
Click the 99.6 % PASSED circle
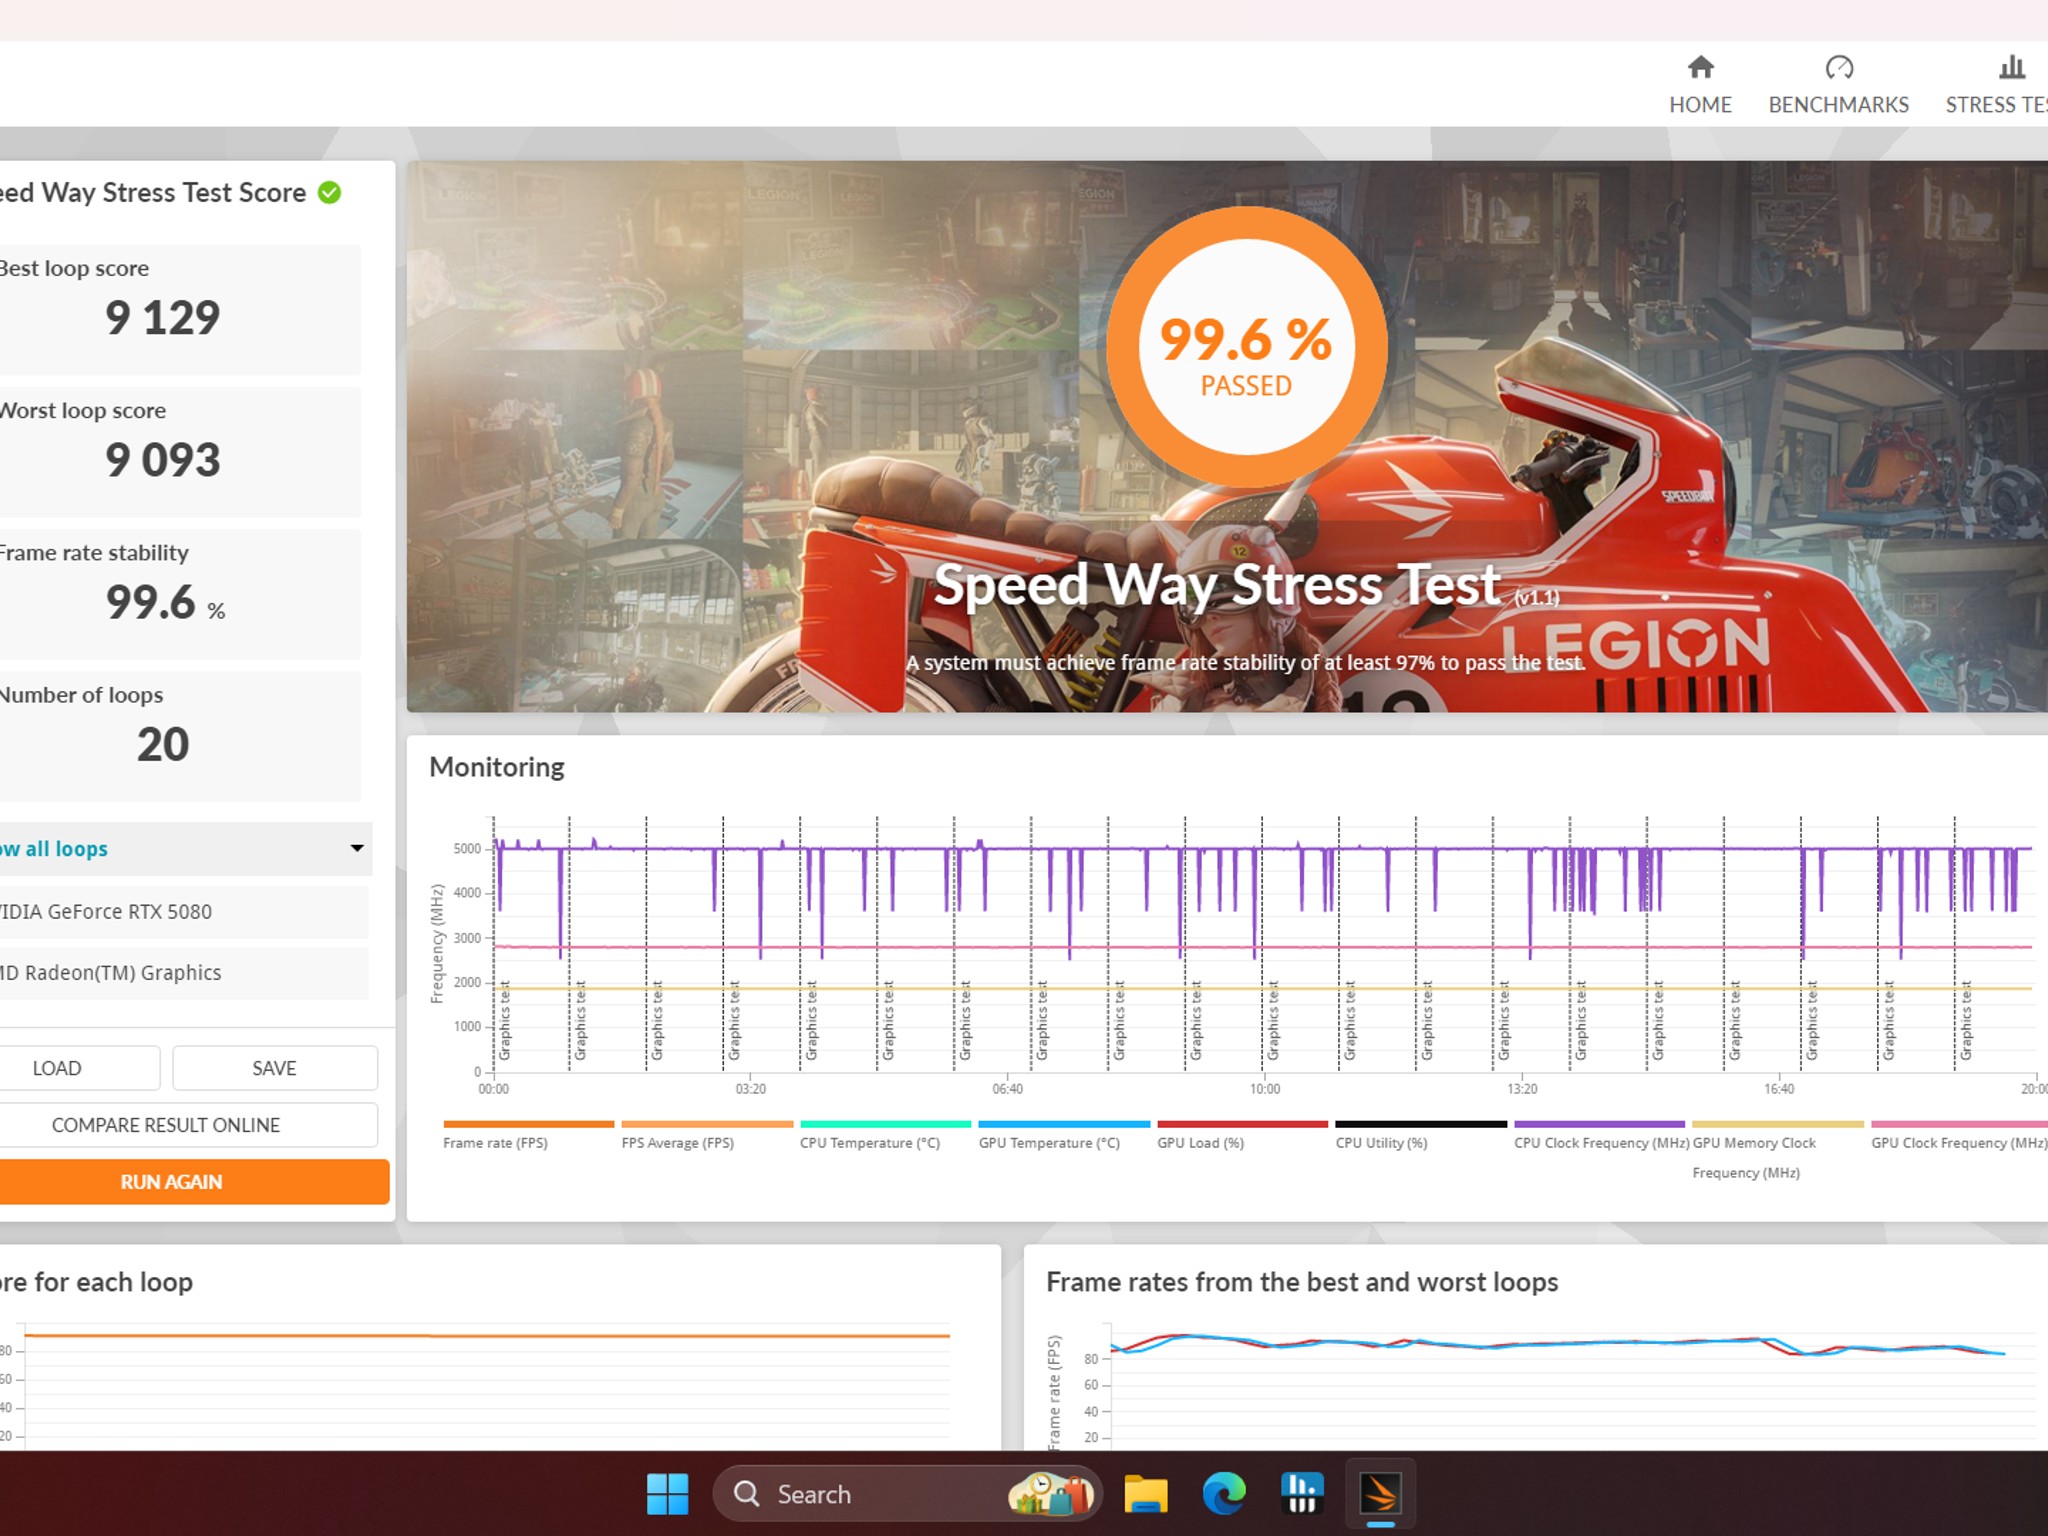click(x=1246, y=347)
